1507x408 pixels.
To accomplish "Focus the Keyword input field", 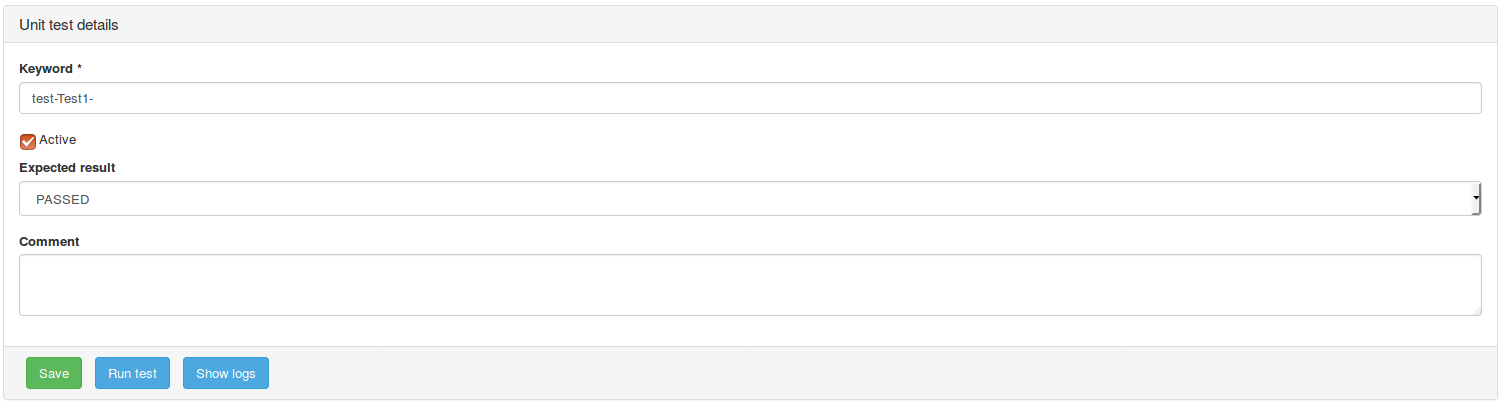I will pyautogui.click(x=749, y=98).
